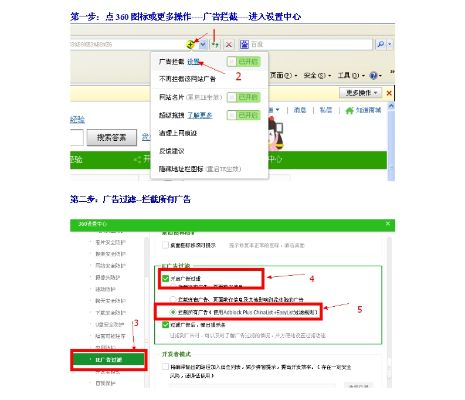Image resolution: width=465 pixels, height=400 pixels.
Task: Open the 设置 link beside 广告拦截
Action: point(193,62)
